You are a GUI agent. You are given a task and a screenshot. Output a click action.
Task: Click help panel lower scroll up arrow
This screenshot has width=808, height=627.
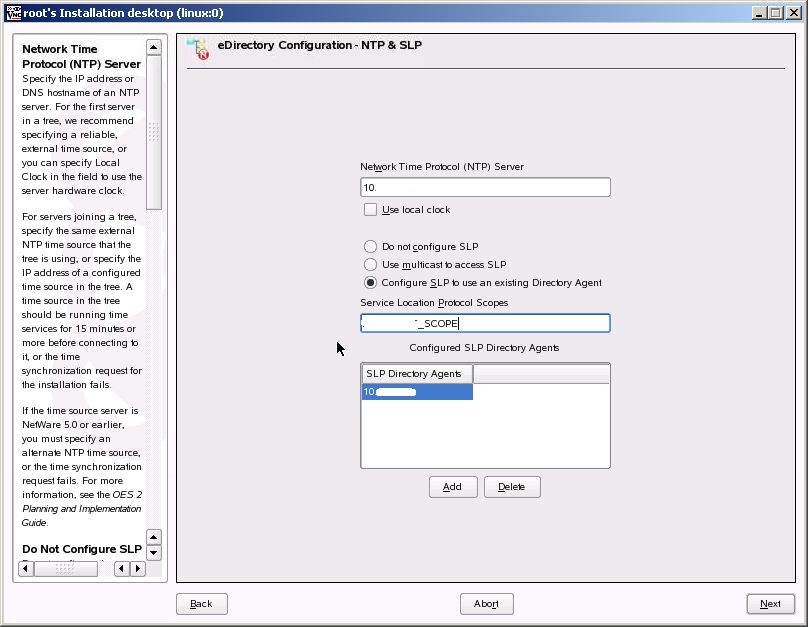(x=154, y=537)
